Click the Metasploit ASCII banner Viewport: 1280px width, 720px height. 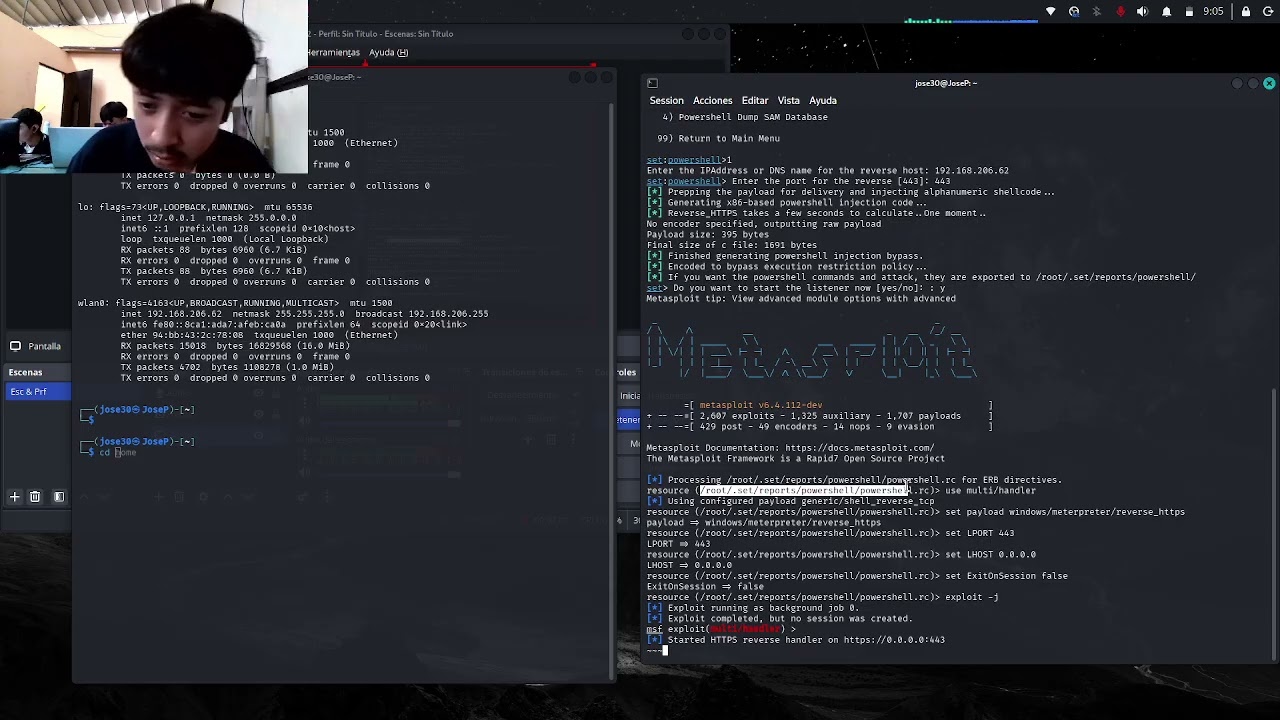[810, 353]
